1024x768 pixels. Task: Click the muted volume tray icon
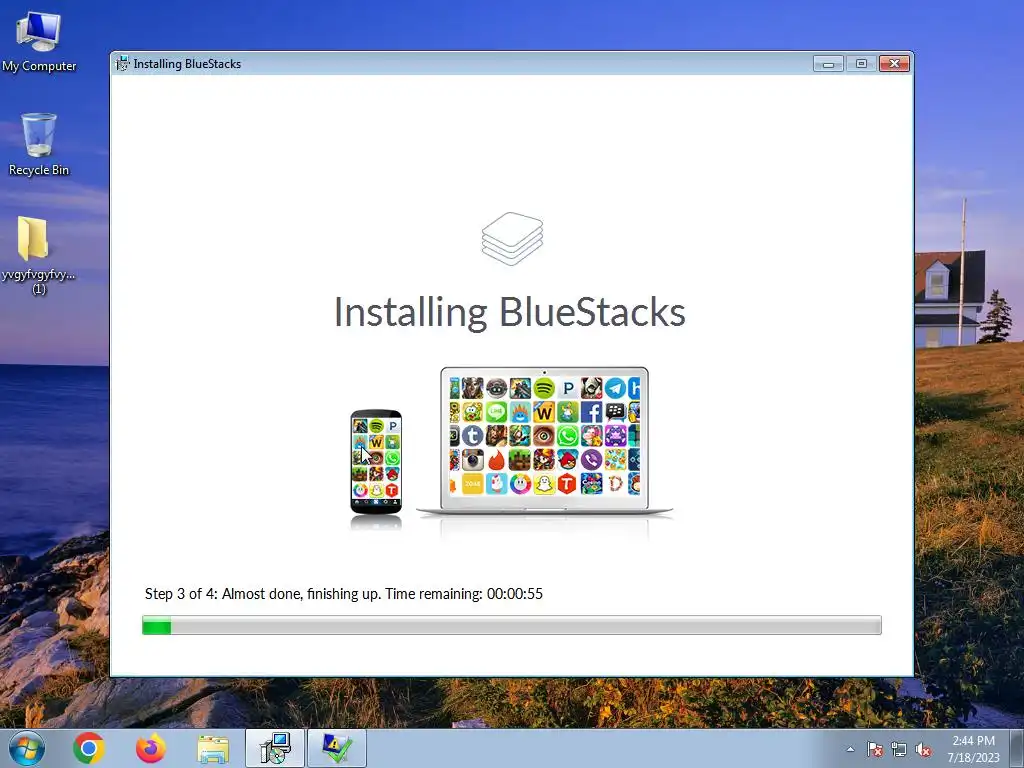[x=923, y=749]
